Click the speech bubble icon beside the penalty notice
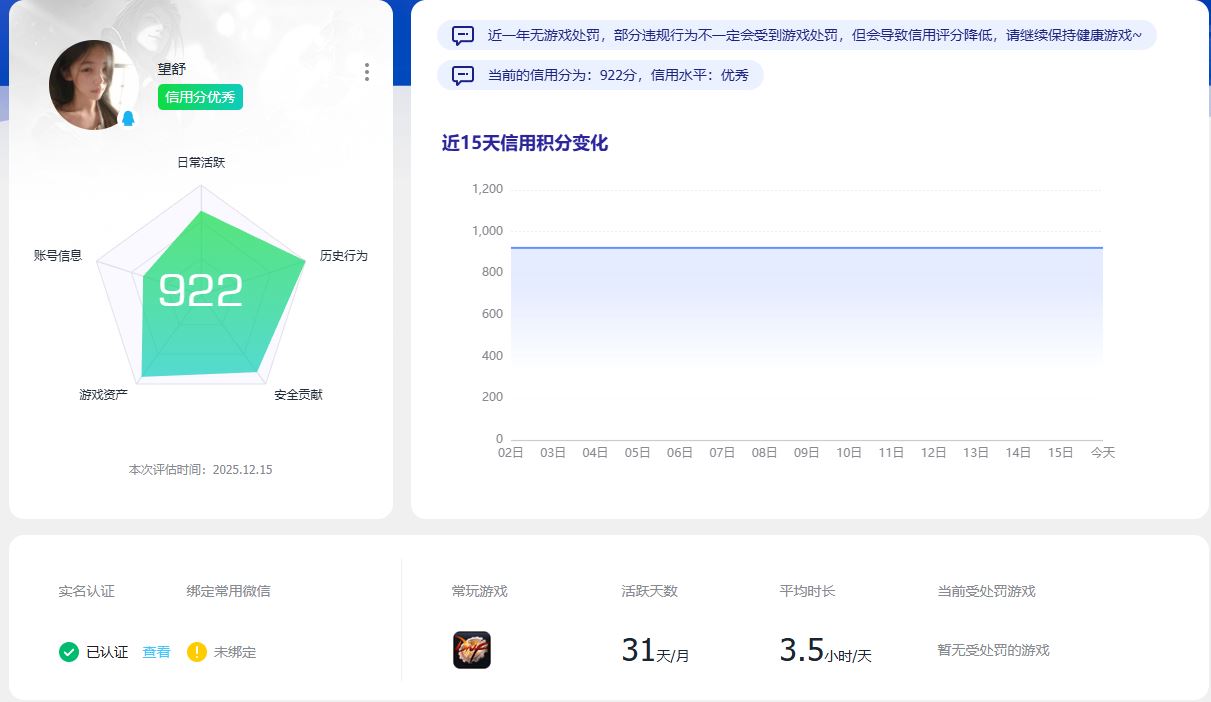This screenshot has width=1211, height=702. coord(461,35)
